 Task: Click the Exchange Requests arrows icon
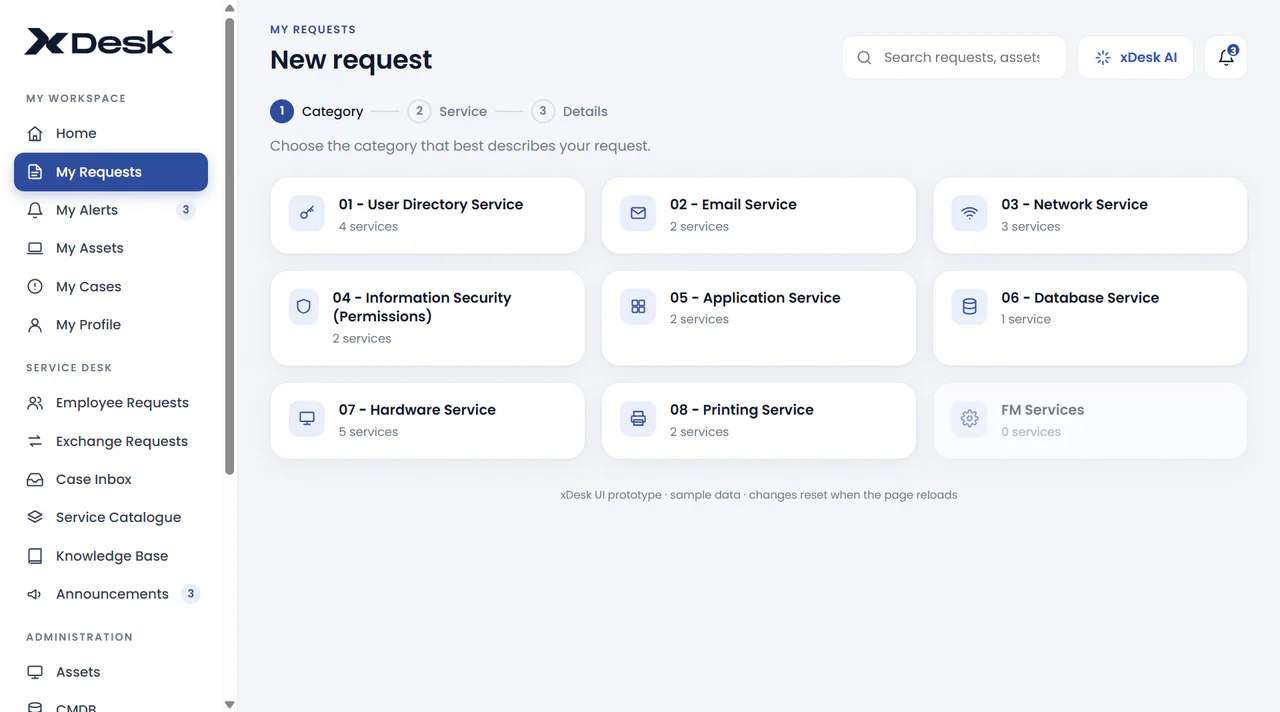tap(35, 441)
